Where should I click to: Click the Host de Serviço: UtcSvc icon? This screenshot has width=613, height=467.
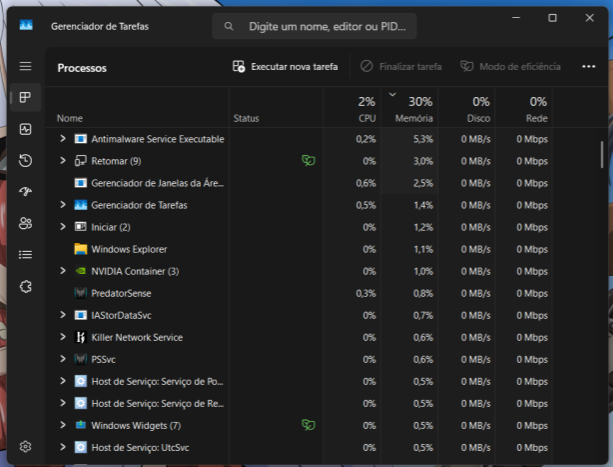tap(81, 447)
